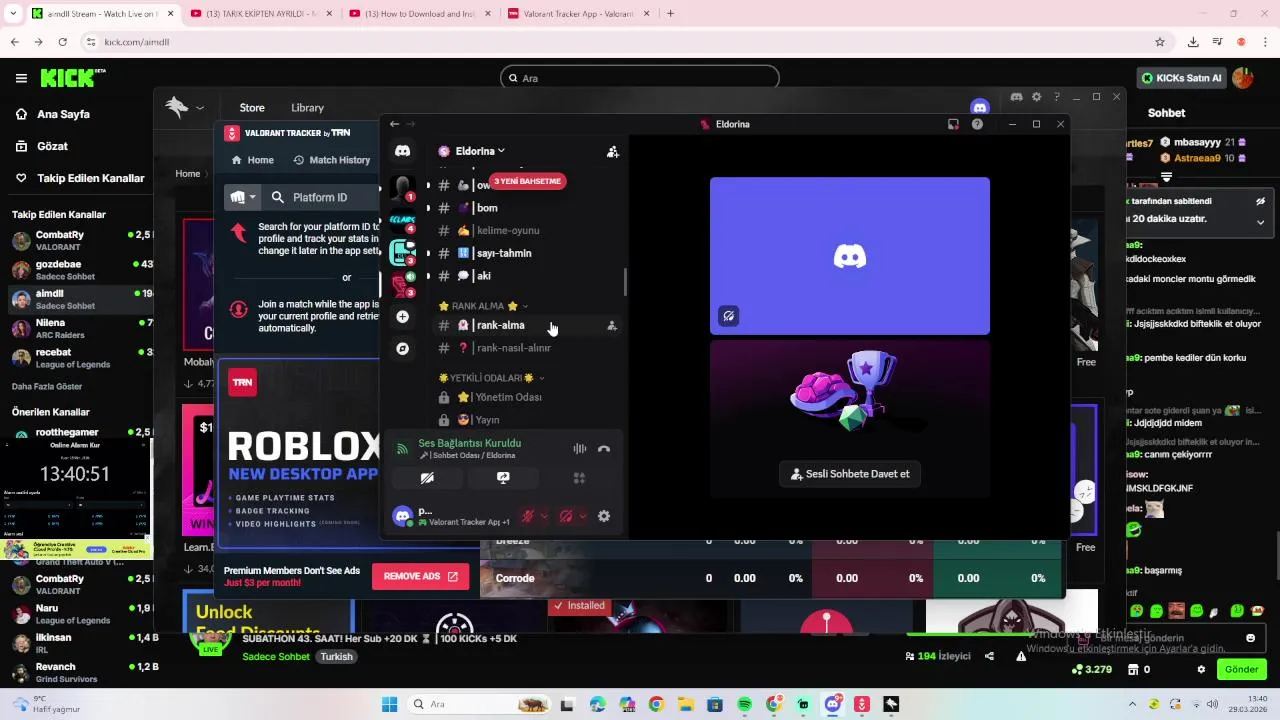
Task: Switch to Valorant Tracker Chrome tab
Action: pyautogui.click(x=580, y=14)
